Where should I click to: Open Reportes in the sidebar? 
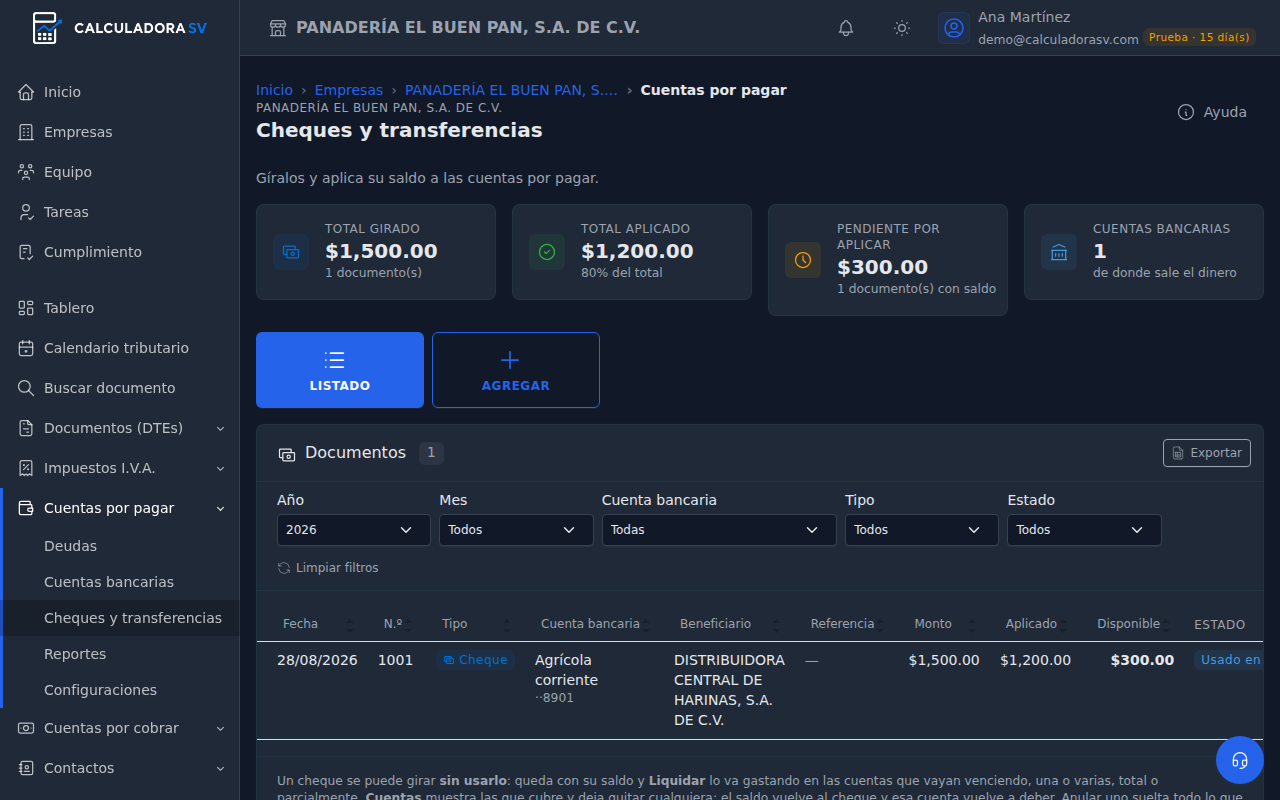[x=120, y=654]
